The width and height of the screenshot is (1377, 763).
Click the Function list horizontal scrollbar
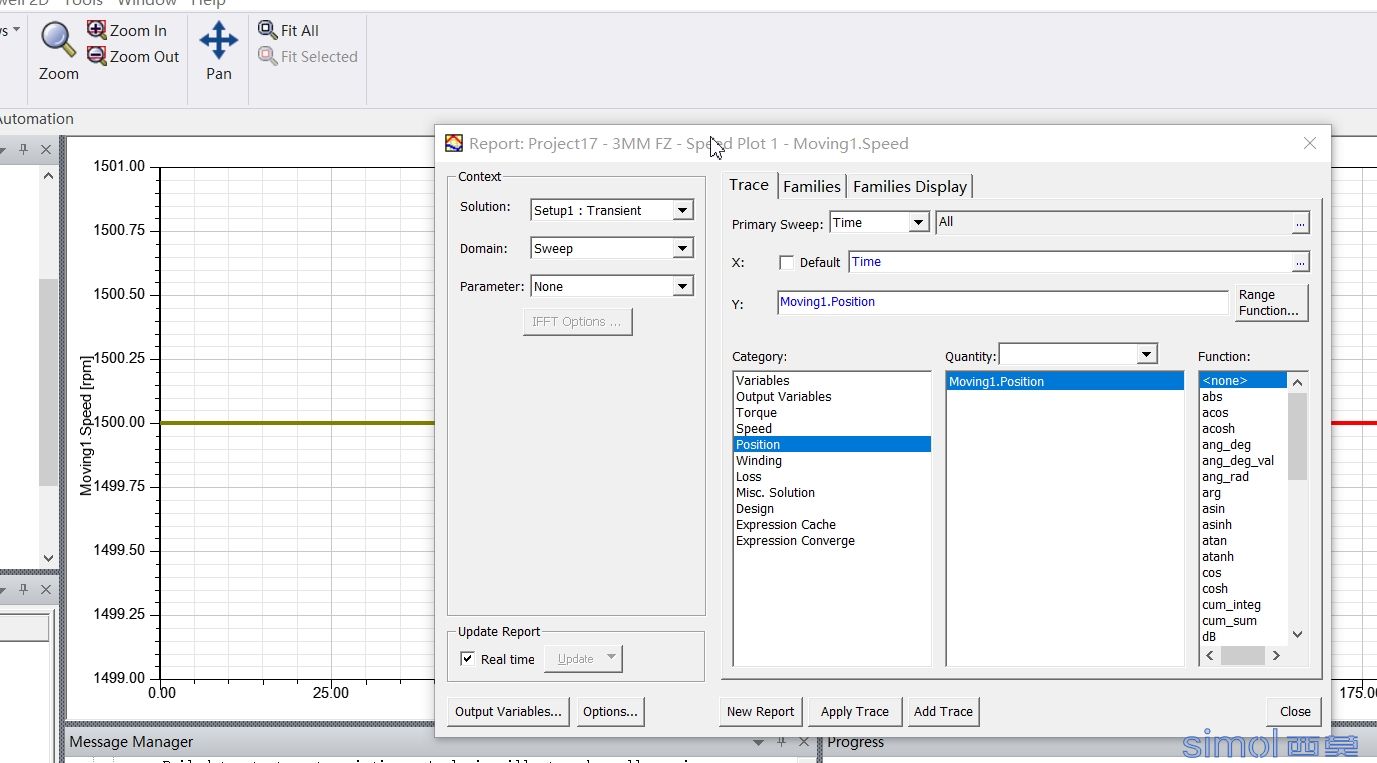click(x=1242, y=656)
